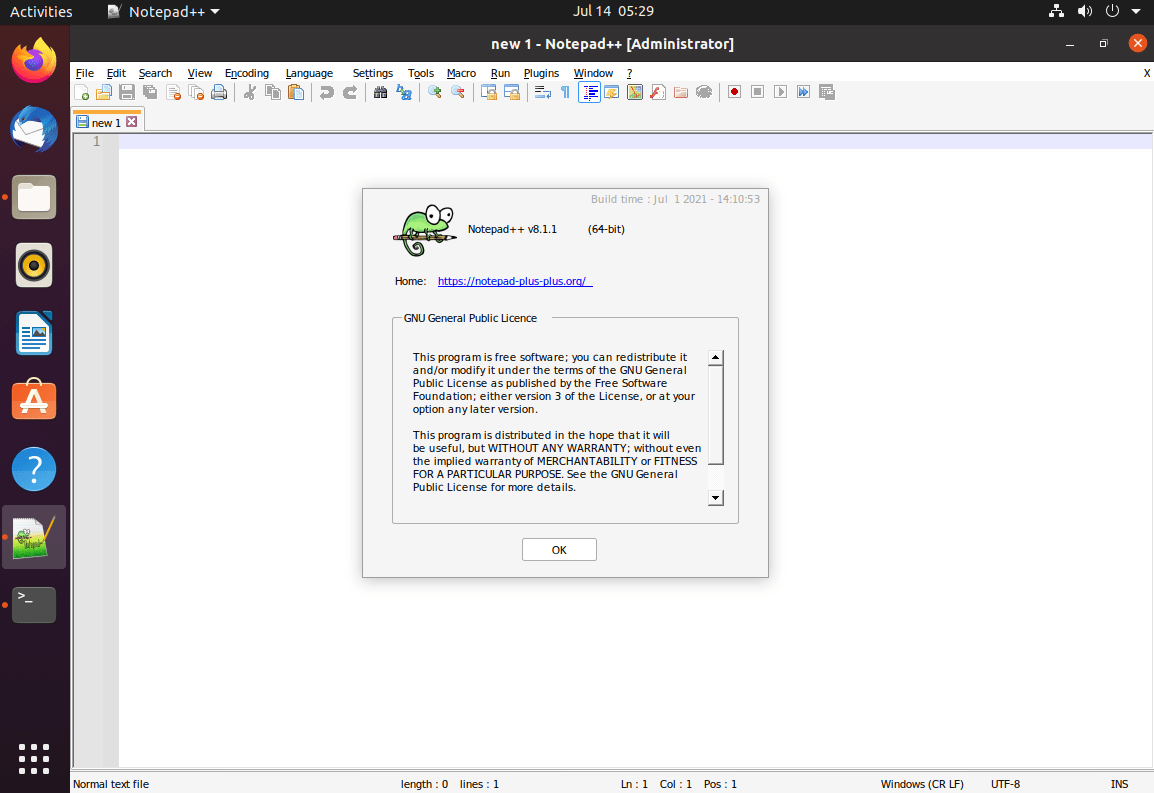Click the New file toolbar icon
1154x793 pixels.
(82, 92)
